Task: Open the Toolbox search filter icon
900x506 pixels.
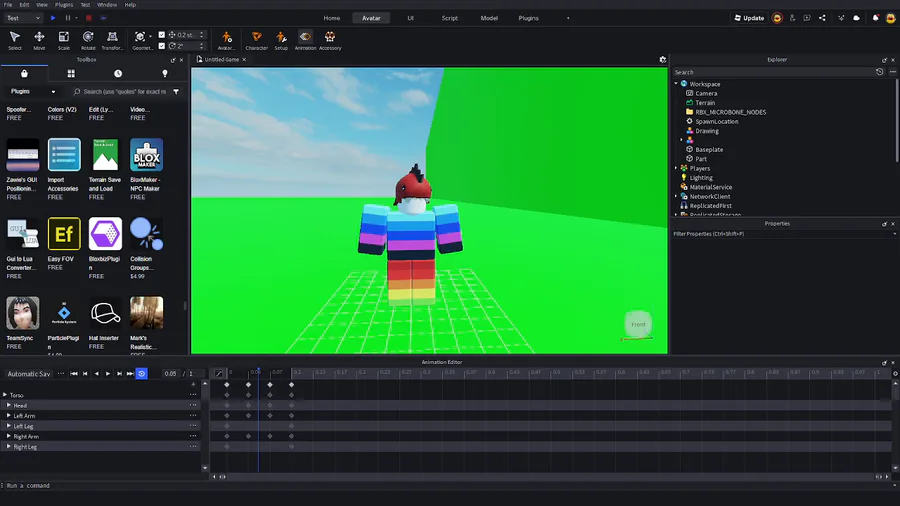Action: click(x=176, y=92)
